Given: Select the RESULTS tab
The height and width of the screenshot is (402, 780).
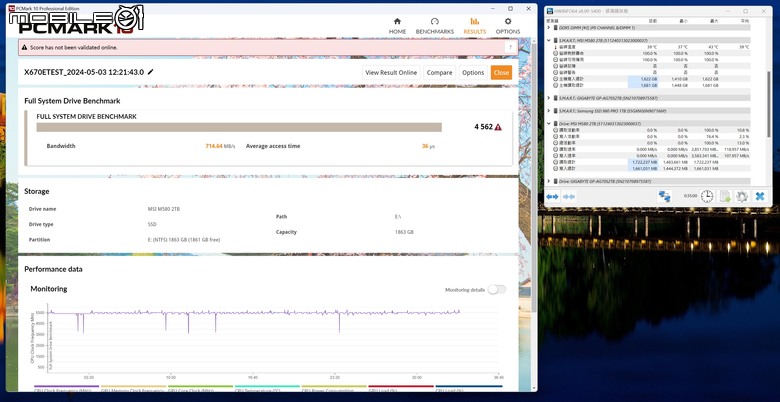Looking at the screenshot, I should [475, 26].
